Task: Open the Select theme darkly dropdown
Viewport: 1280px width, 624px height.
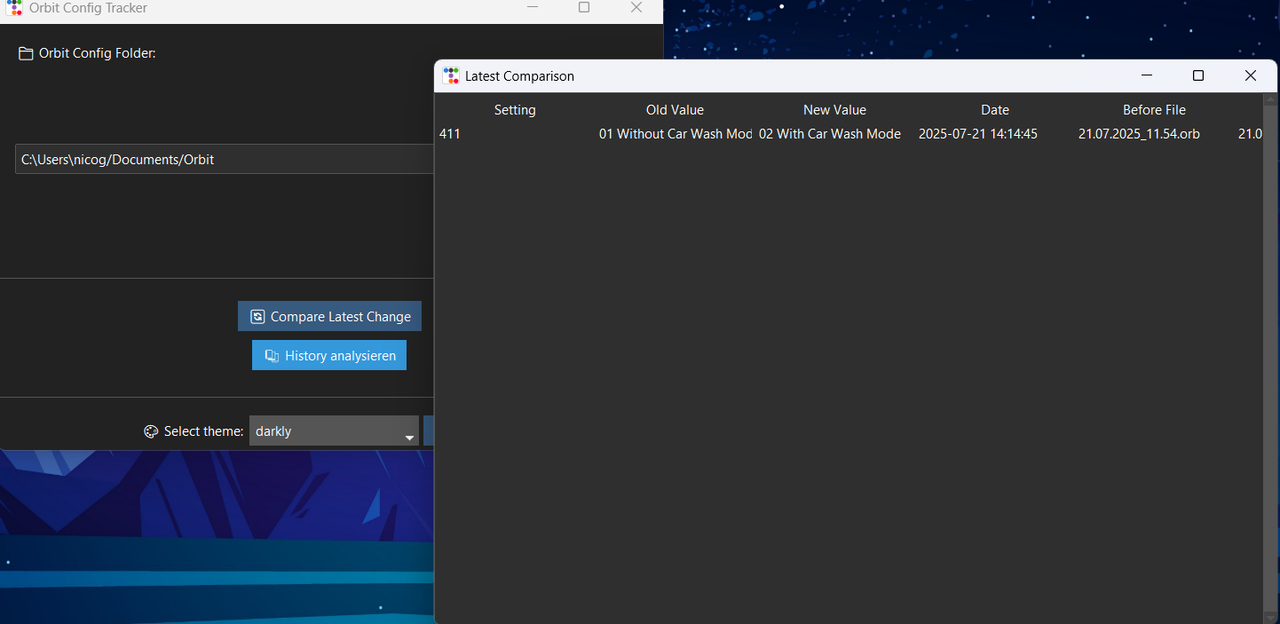Action: [x=334, y=431]
